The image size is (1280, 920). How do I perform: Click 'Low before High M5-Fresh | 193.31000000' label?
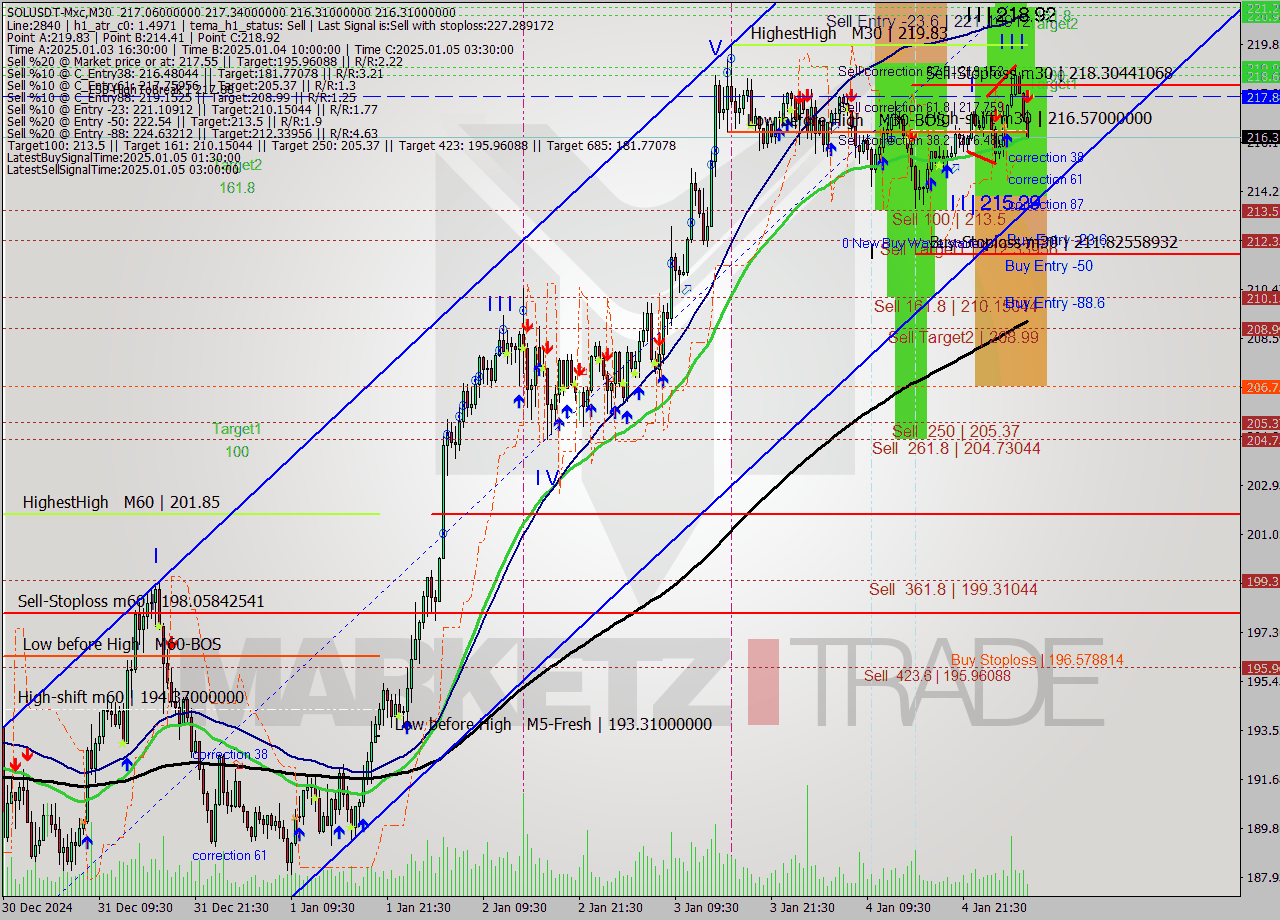(553, 724)
